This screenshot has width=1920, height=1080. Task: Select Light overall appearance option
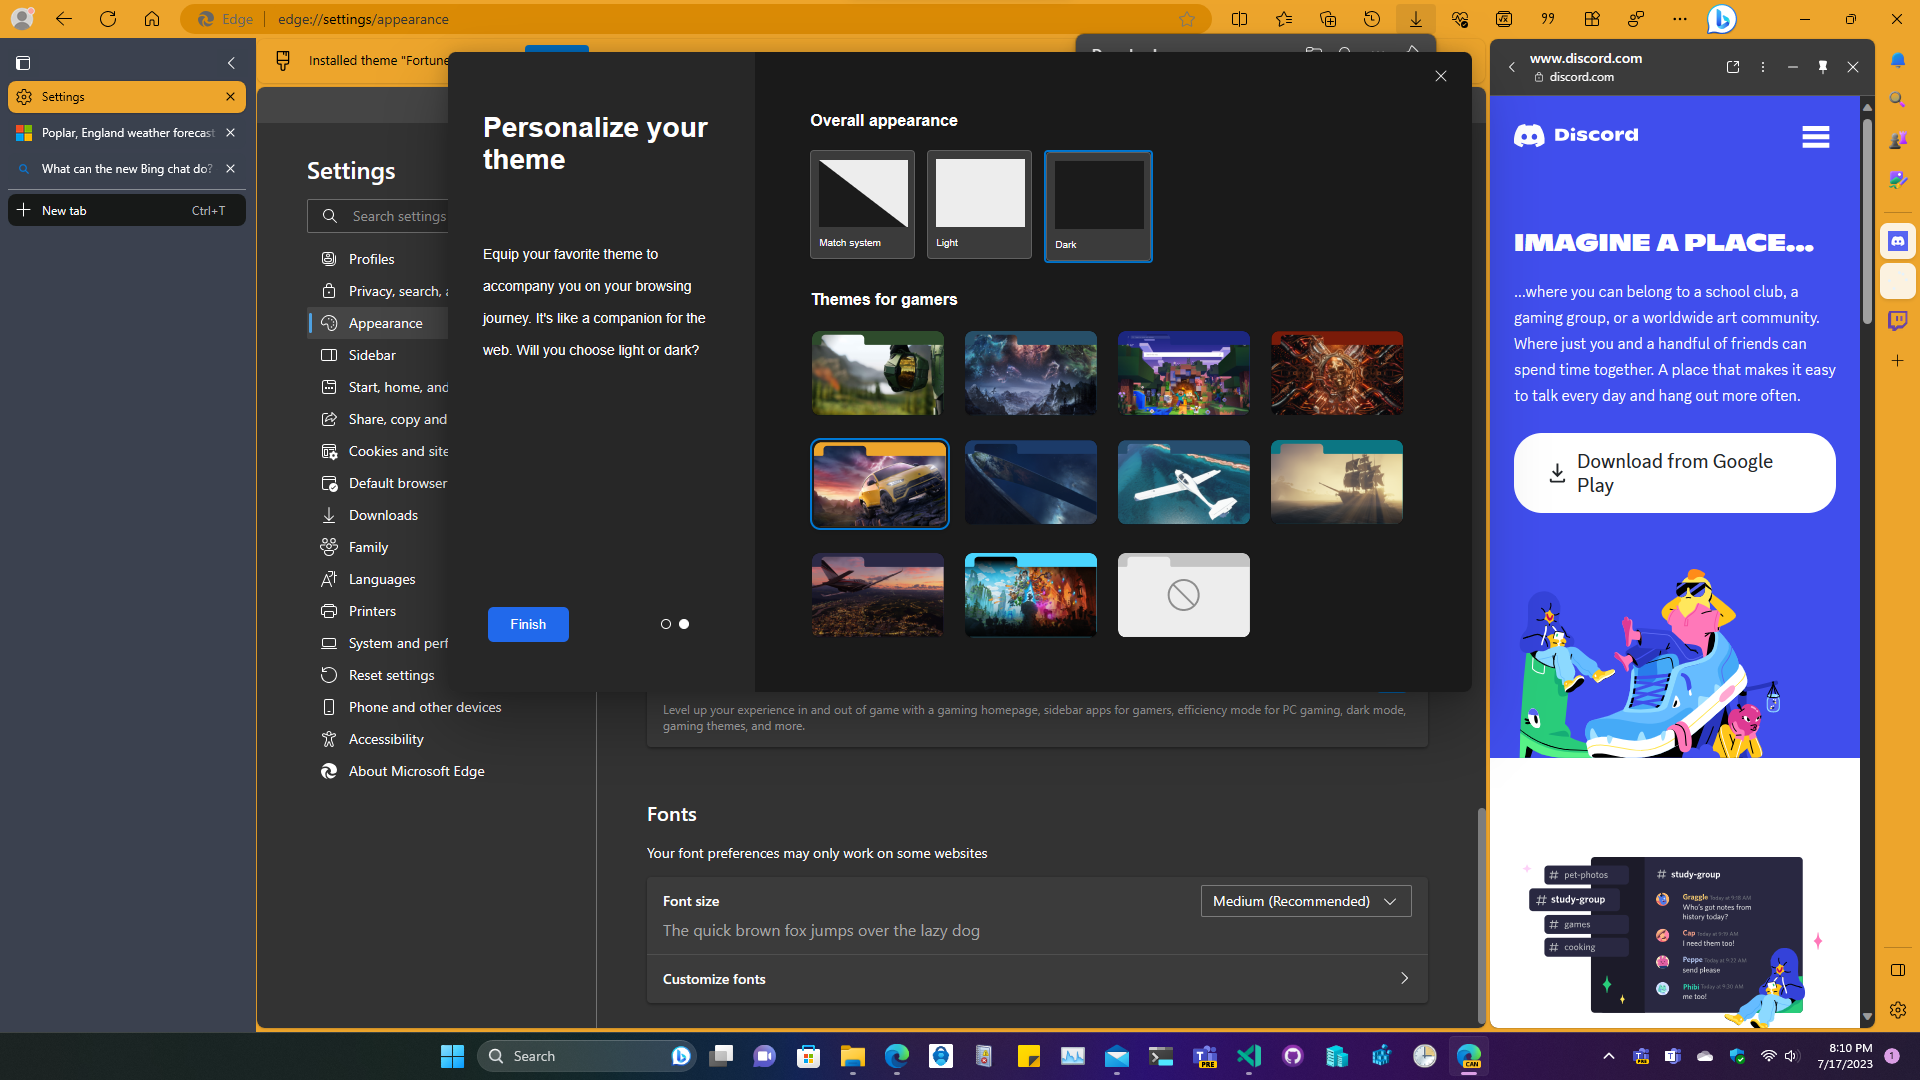pos(979,205)
